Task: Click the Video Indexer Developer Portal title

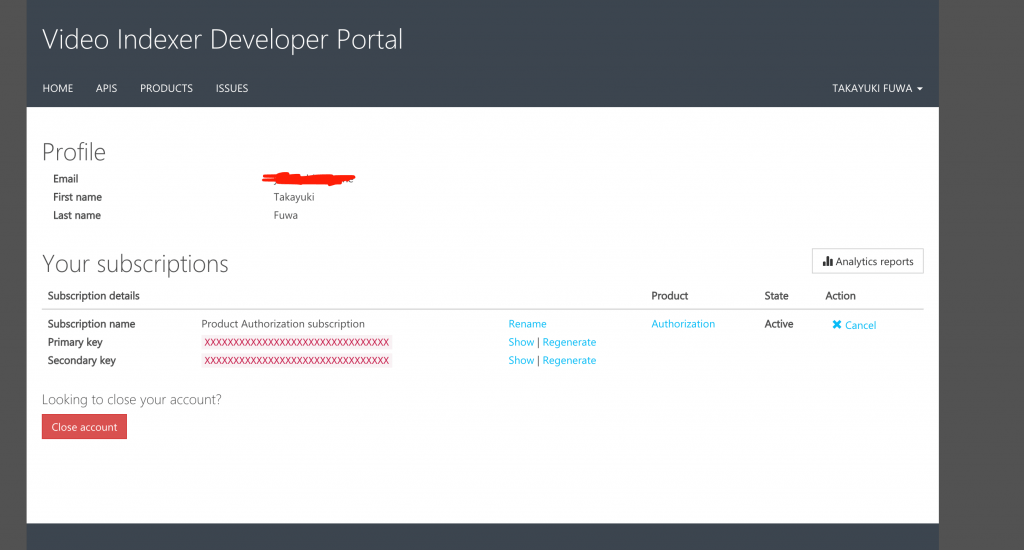Action: (223, 40)
